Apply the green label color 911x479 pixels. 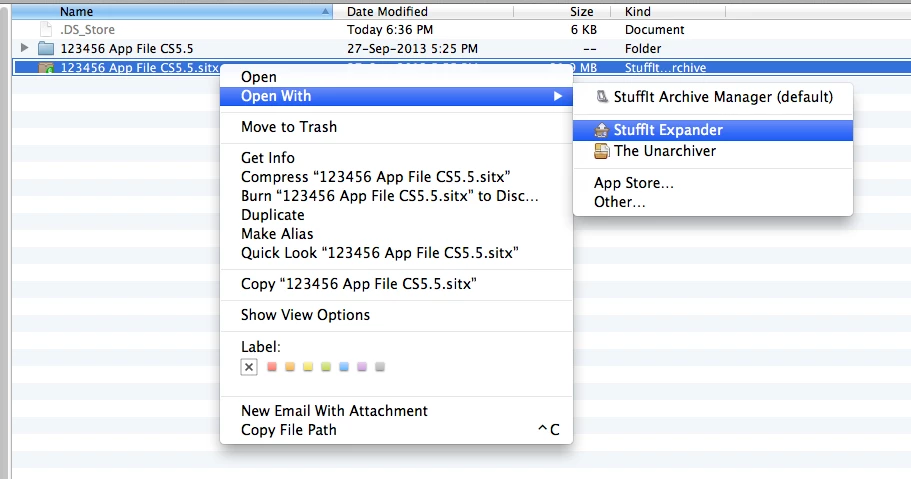[x=326, y=367]
